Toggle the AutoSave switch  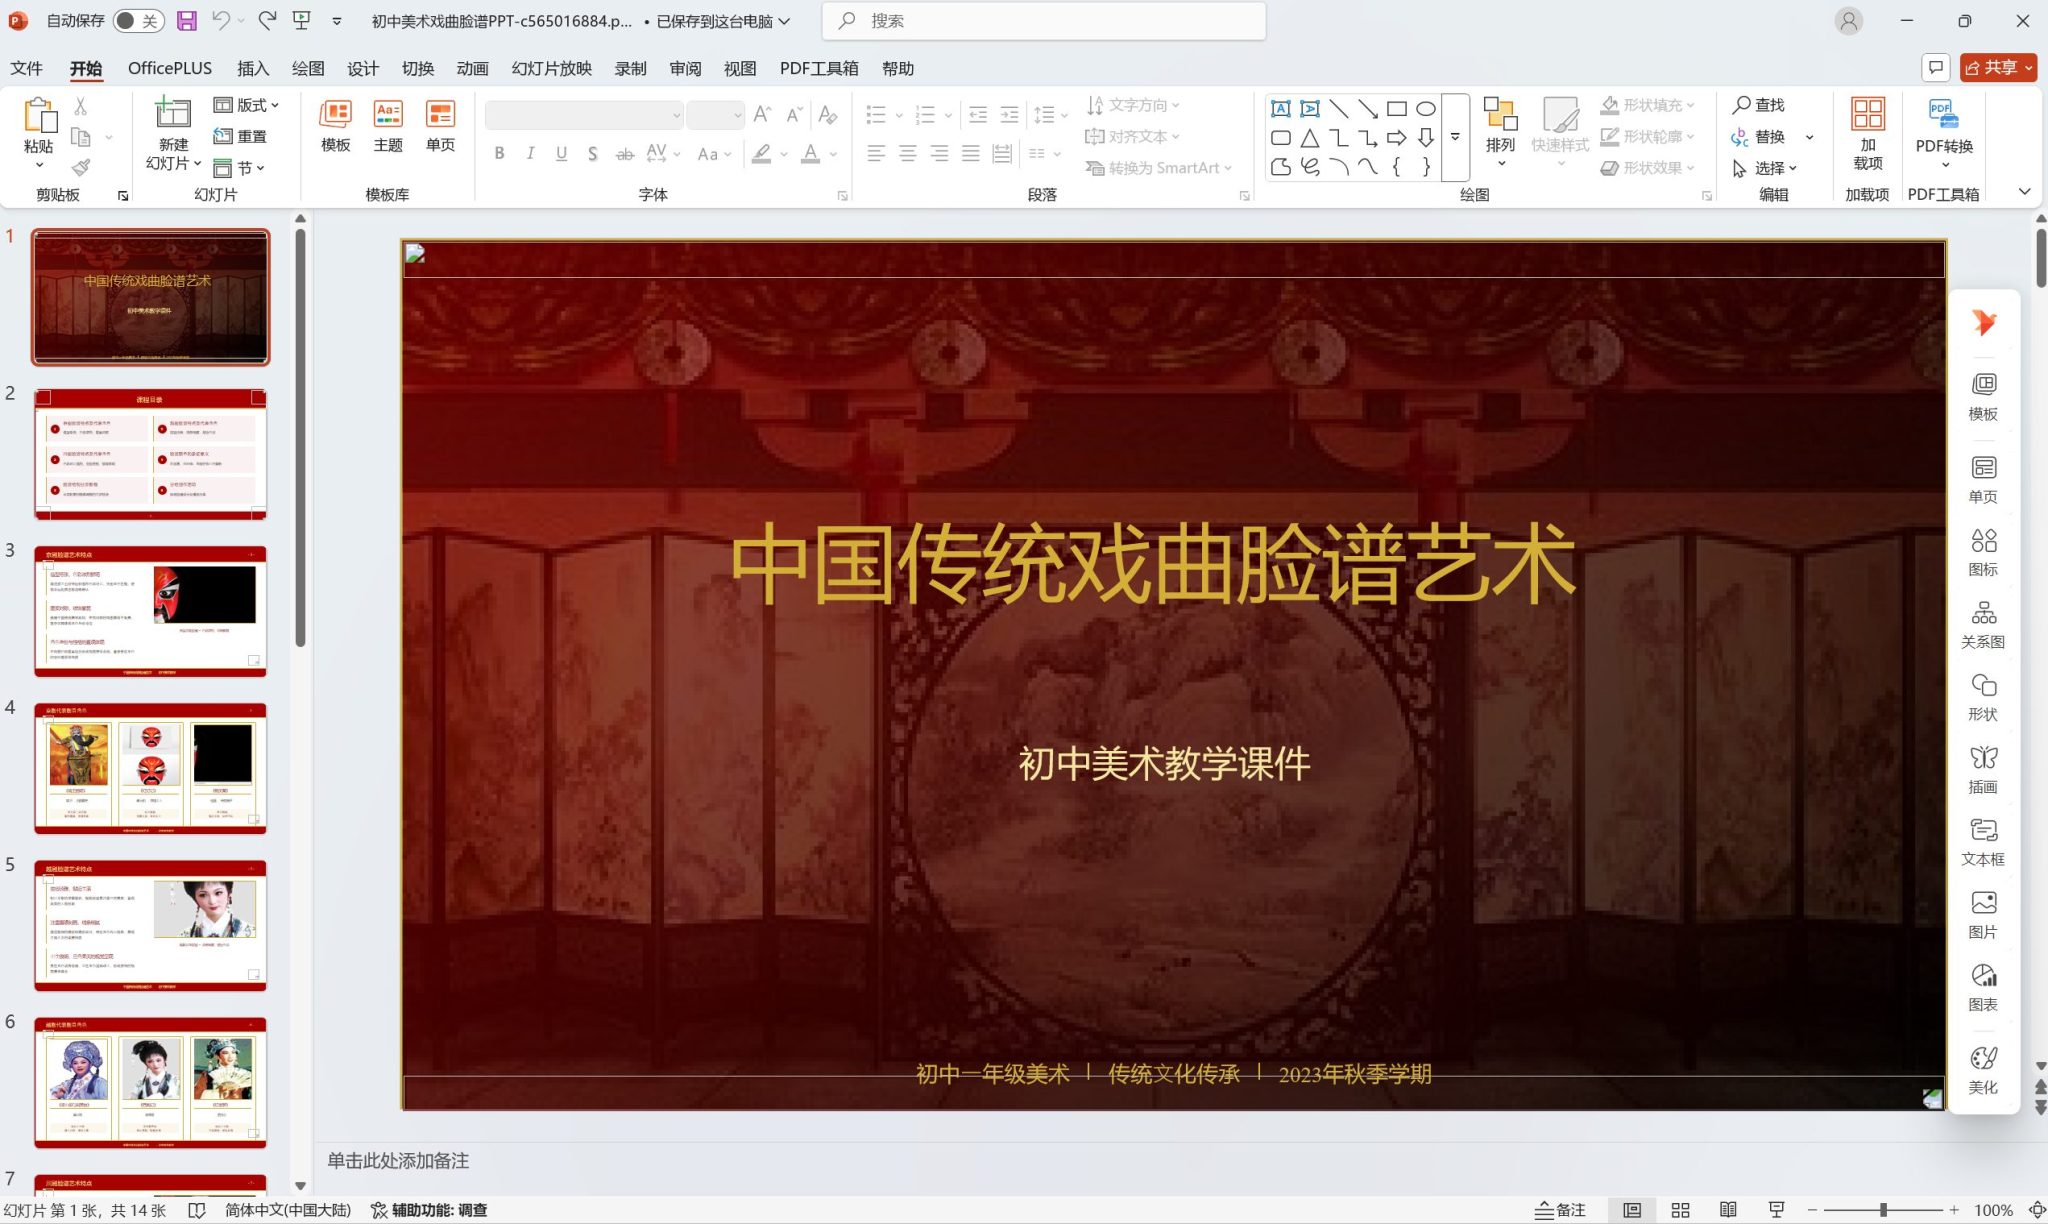point(137,20)
